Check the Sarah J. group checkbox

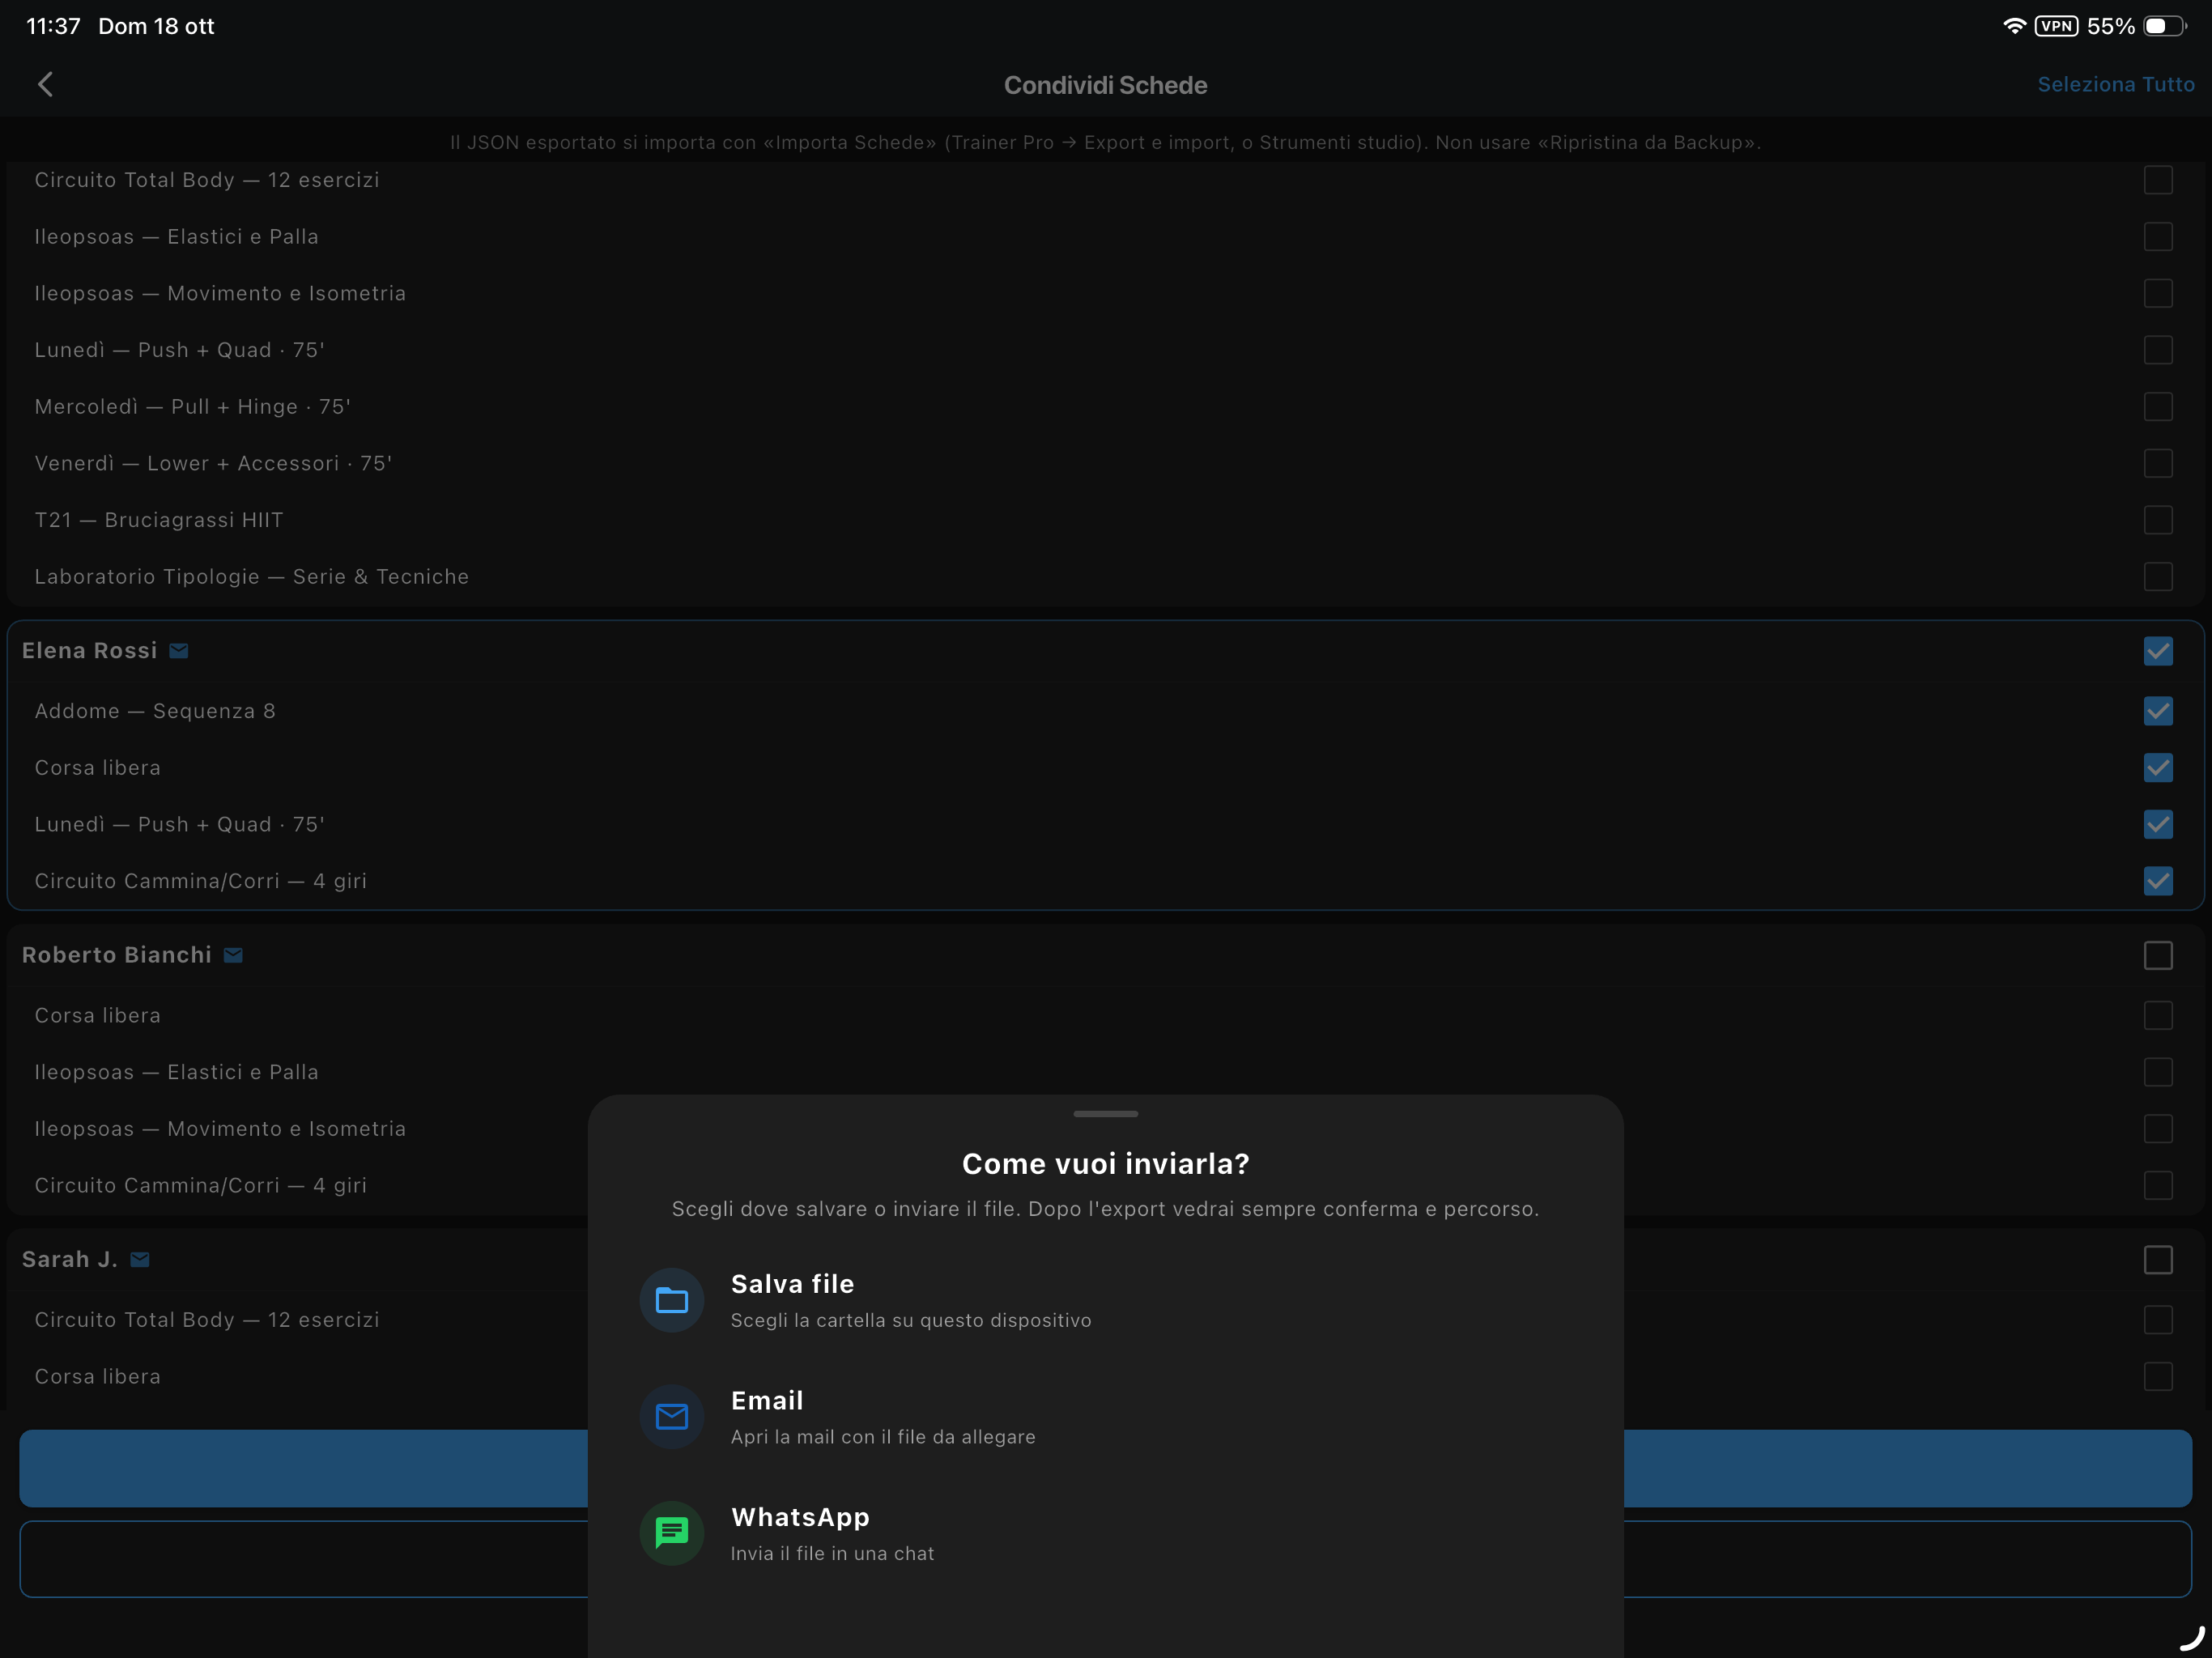2158,1260
